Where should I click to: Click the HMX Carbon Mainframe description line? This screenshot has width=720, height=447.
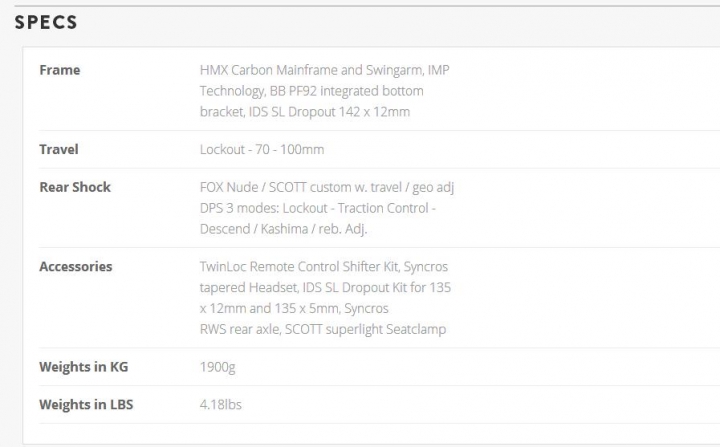click(x=325, y=70)
